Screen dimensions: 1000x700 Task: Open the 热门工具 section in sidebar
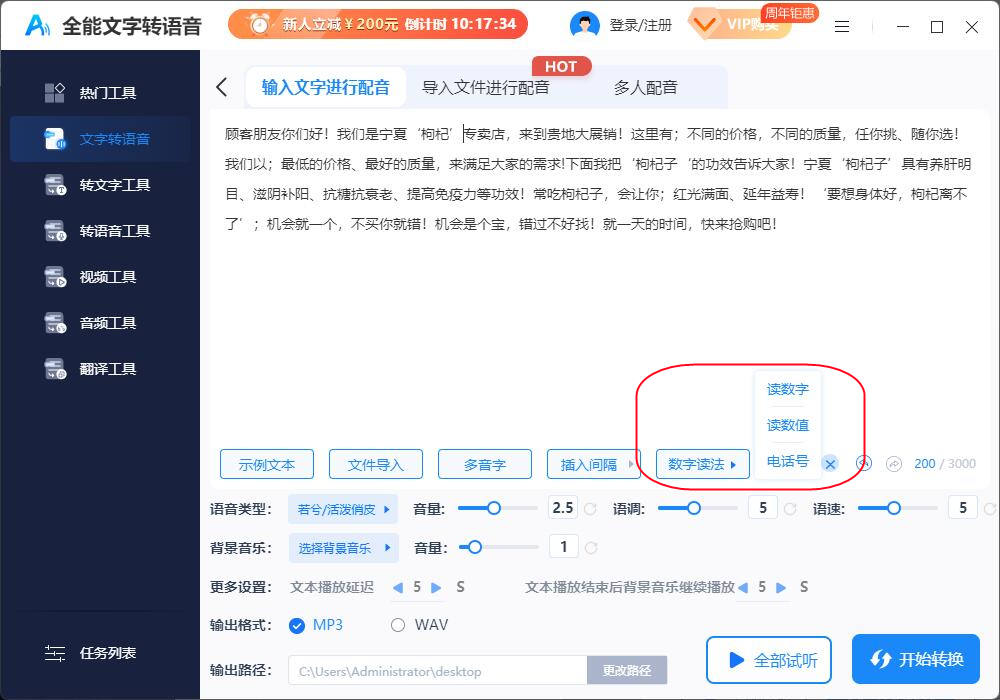tap(100, 92)
